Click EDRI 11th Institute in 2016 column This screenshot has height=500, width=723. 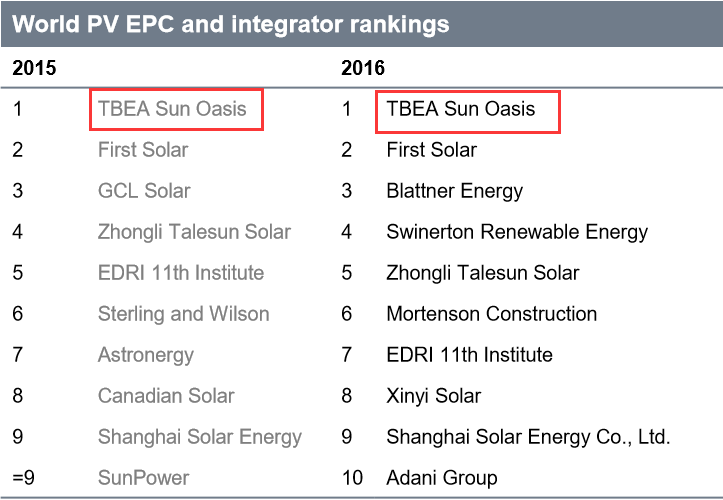(x=469, y=355)
